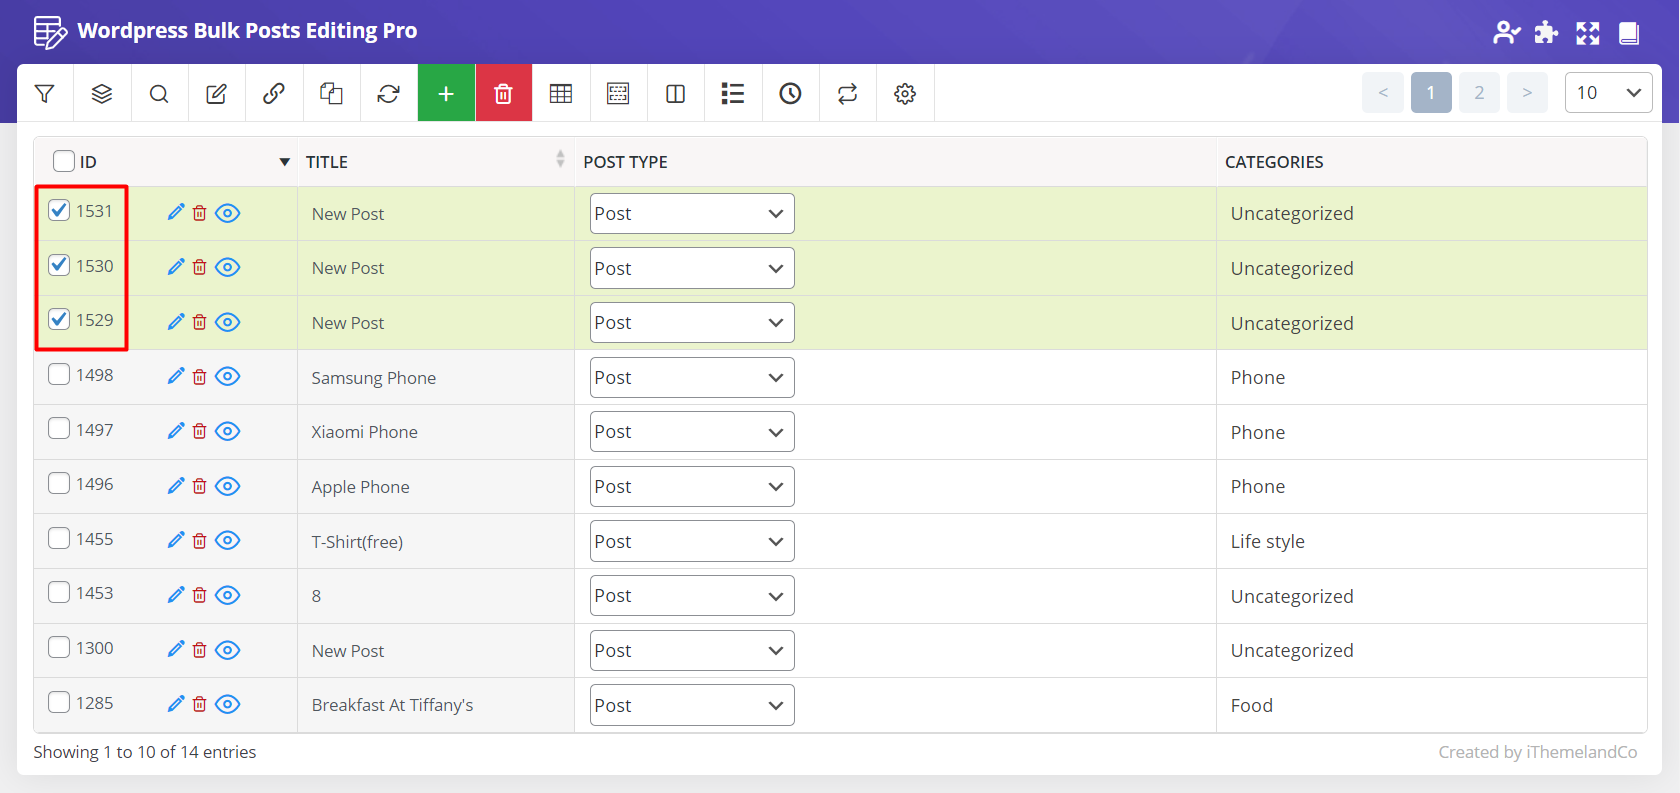
Task: Click the next page arrow button
Action: (1527, 93)
